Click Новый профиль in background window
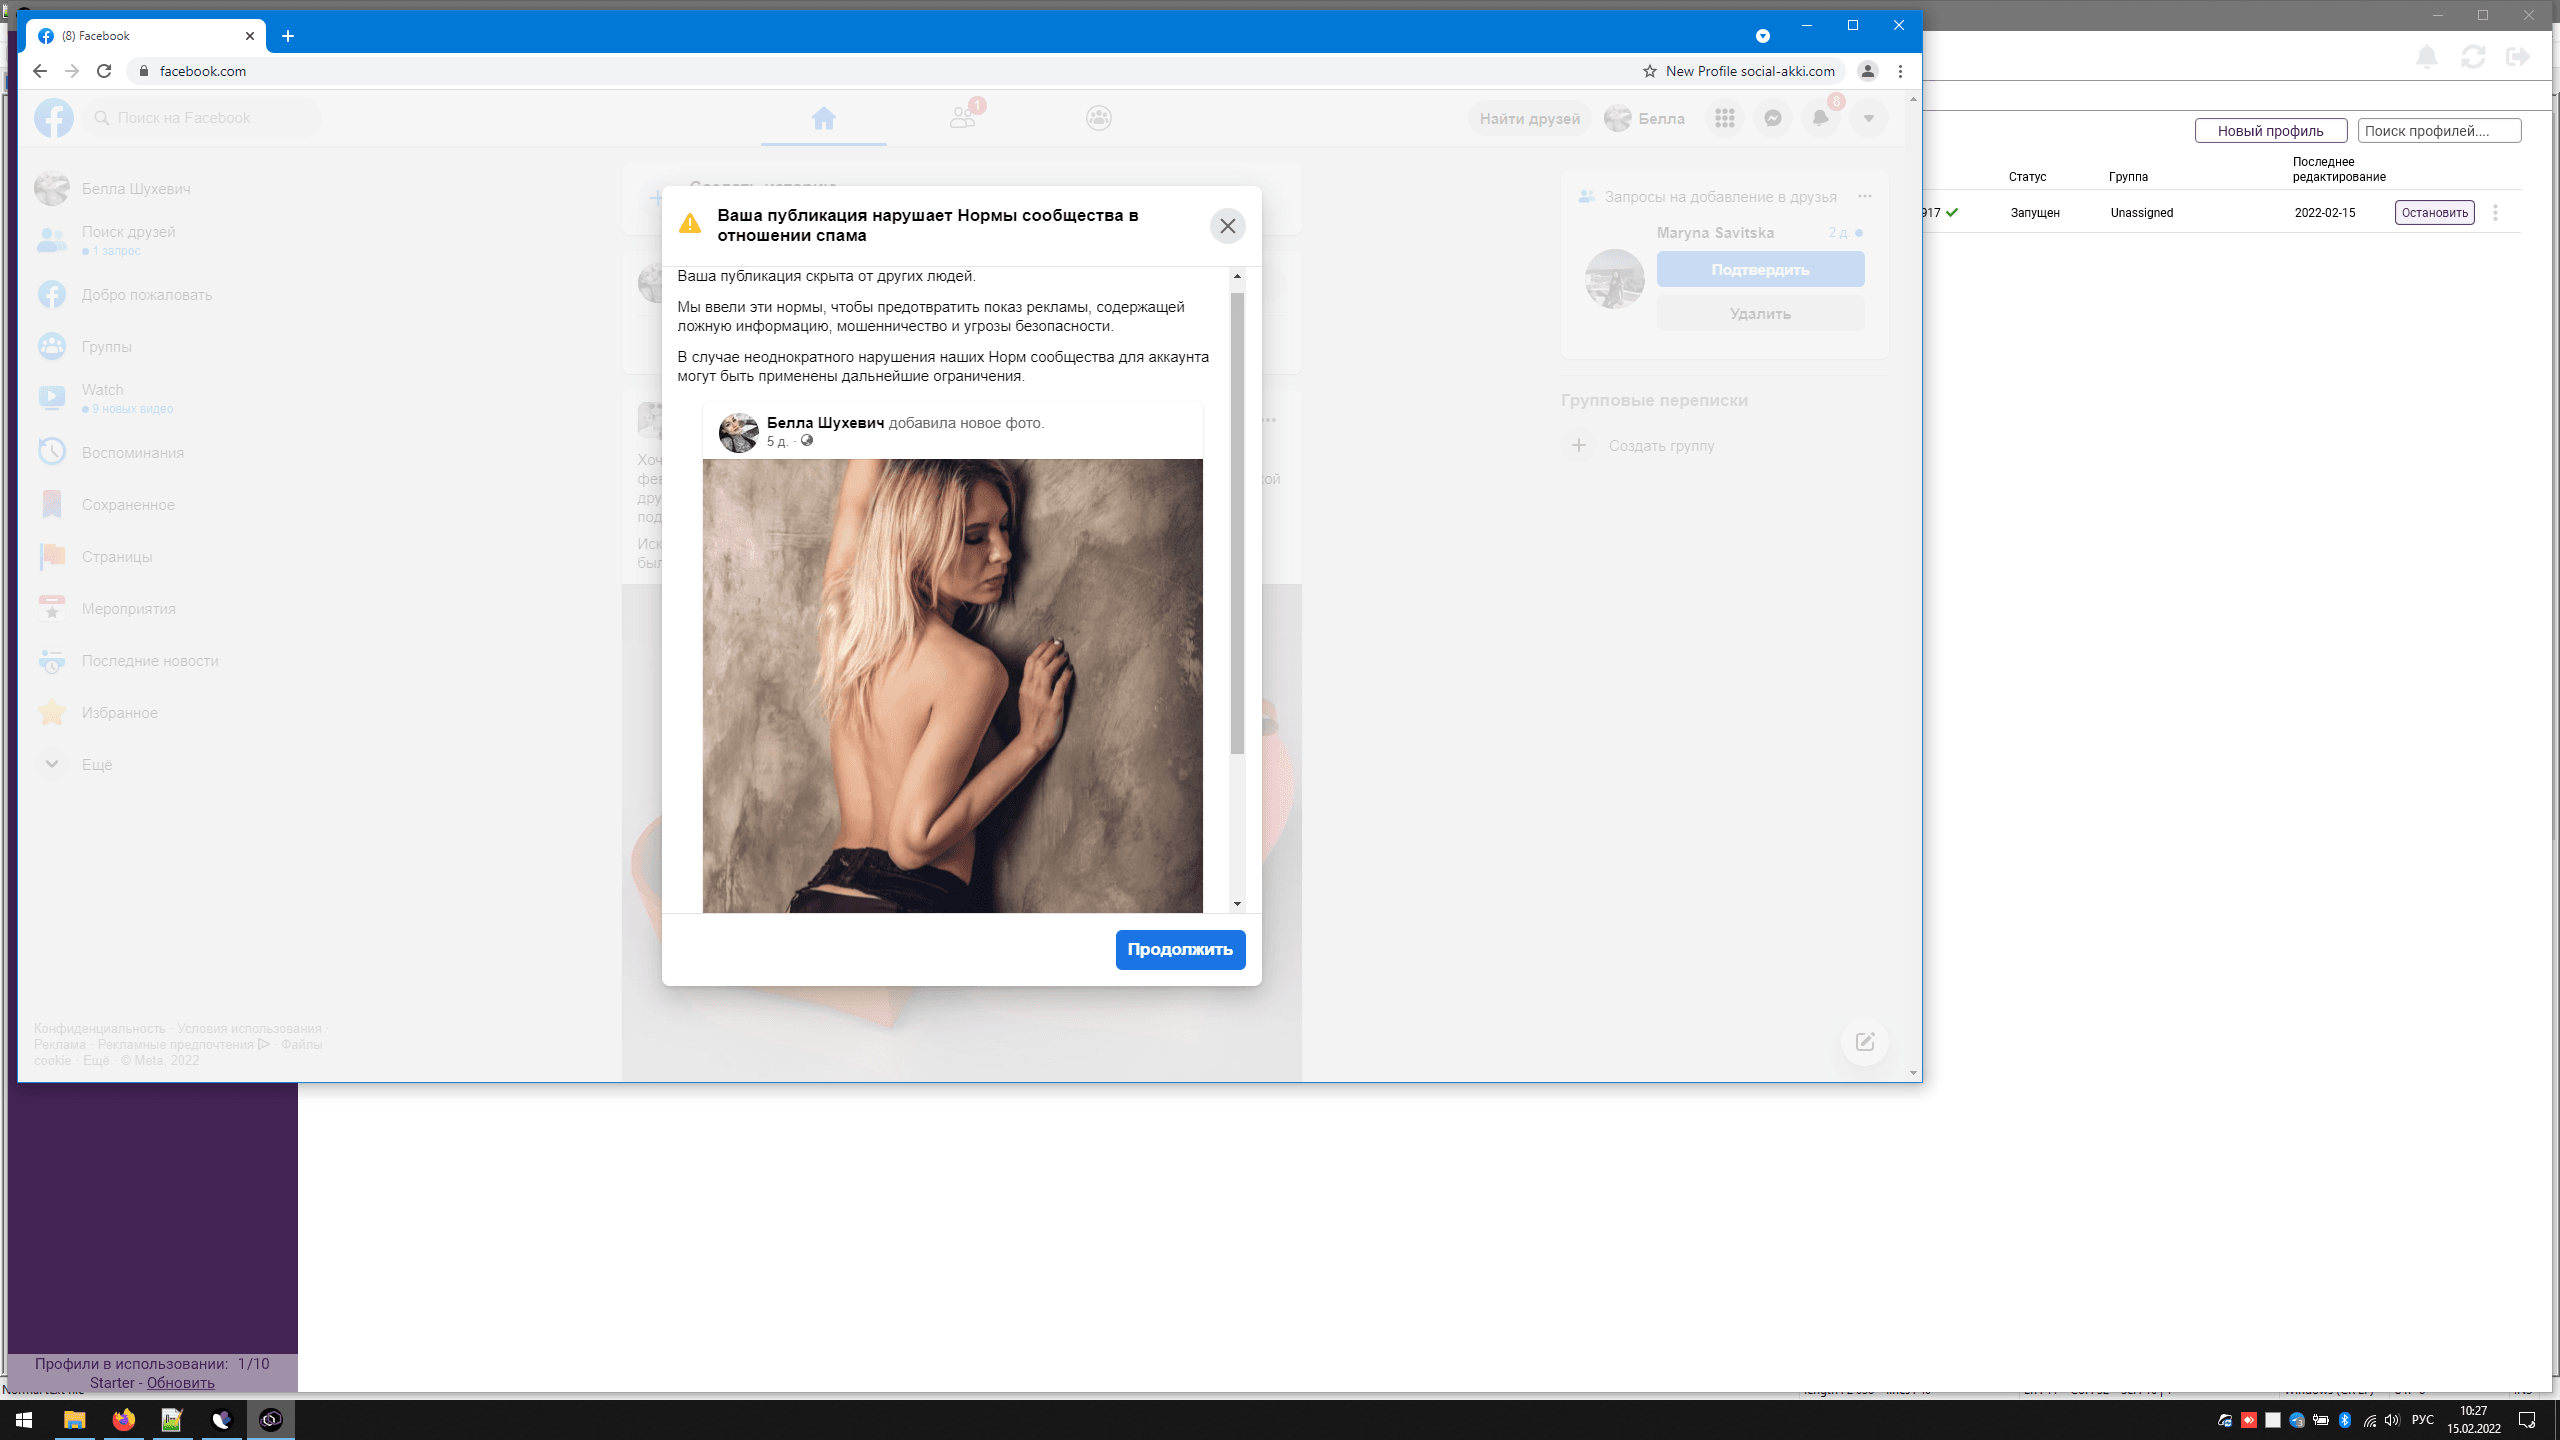 (2270, 131)
